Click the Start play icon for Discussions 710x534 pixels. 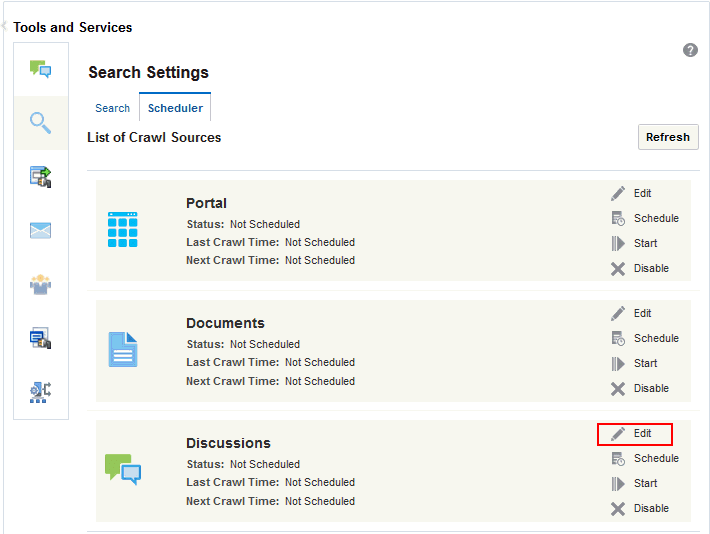[618, 483]
